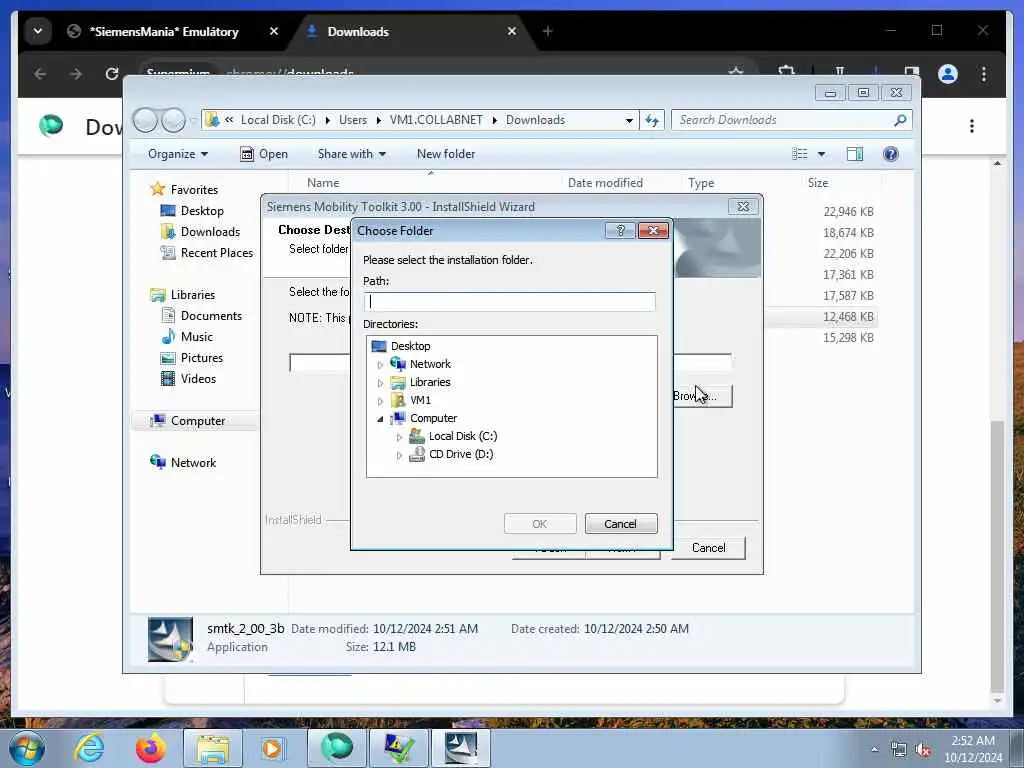Screen dimensions: 1024x768
Task: Open the view options dropdown arrow
Action: coord(822,154)
